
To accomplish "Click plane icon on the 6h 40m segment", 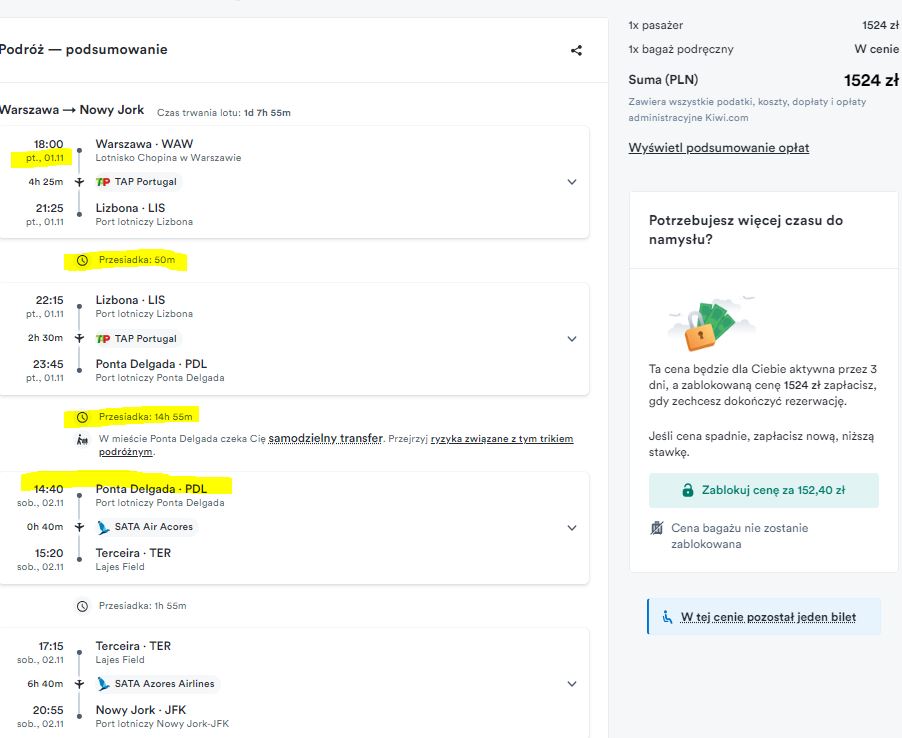I will 79,684.
